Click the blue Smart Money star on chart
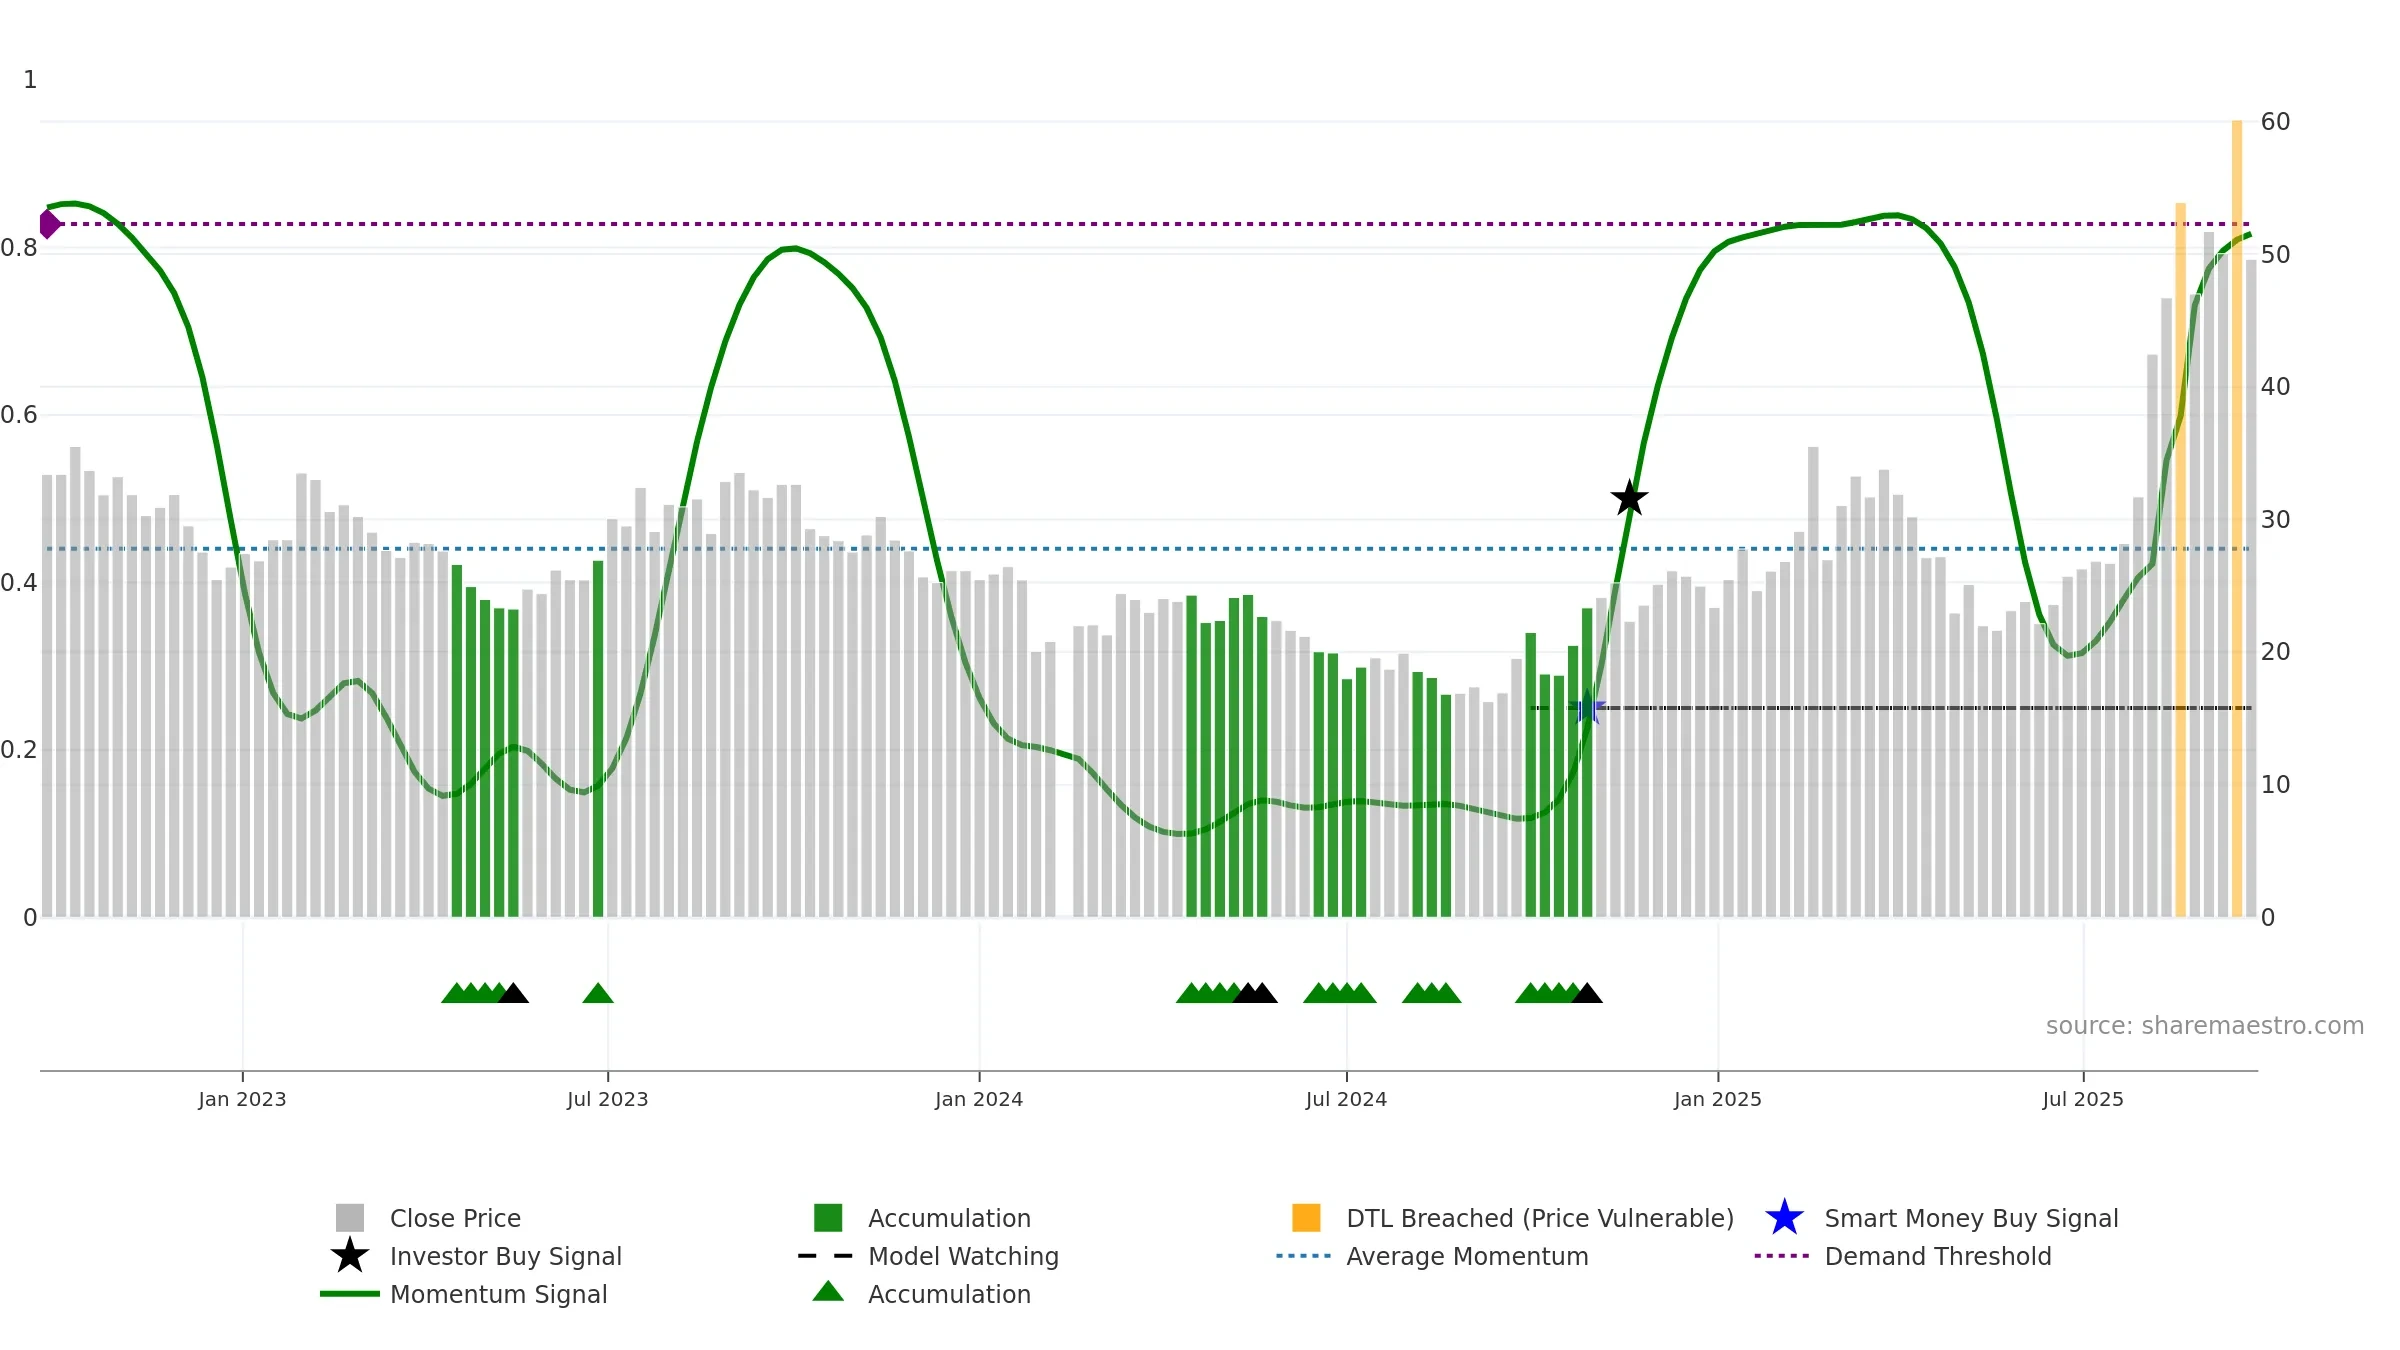Screen dimensions: 2400x1350 pos(1587,708)
